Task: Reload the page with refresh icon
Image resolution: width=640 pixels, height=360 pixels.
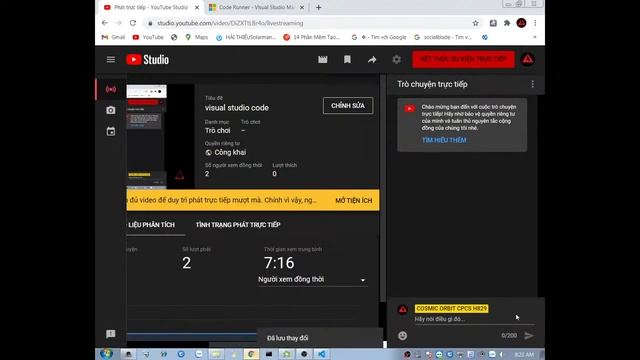Action: [133, 23]
